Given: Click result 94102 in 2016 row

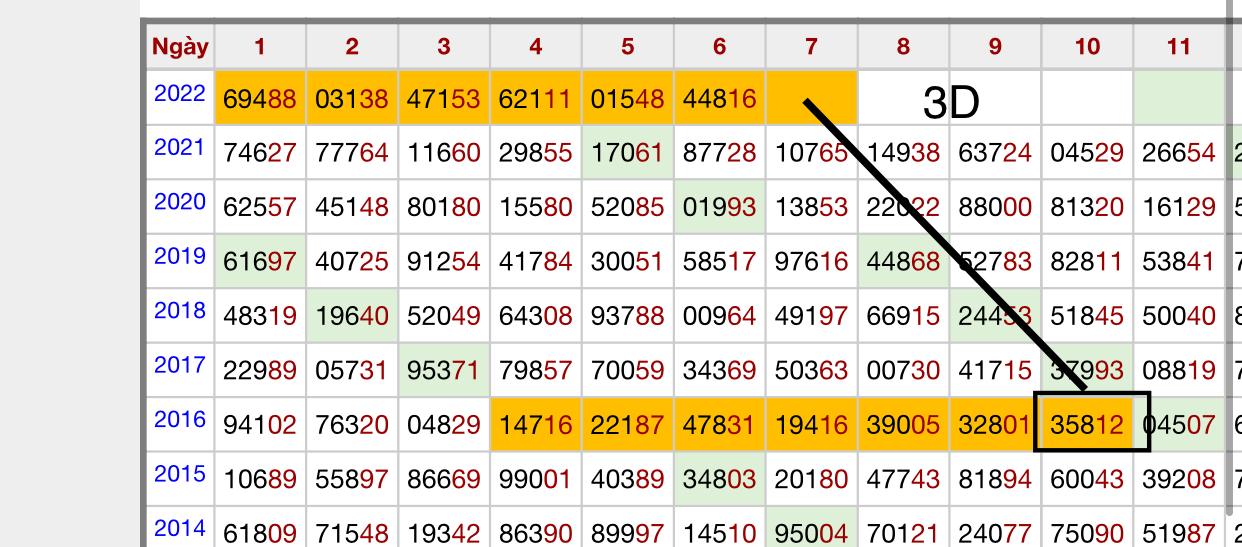Looking at the screenshot, I should click(x=260, y=424).
